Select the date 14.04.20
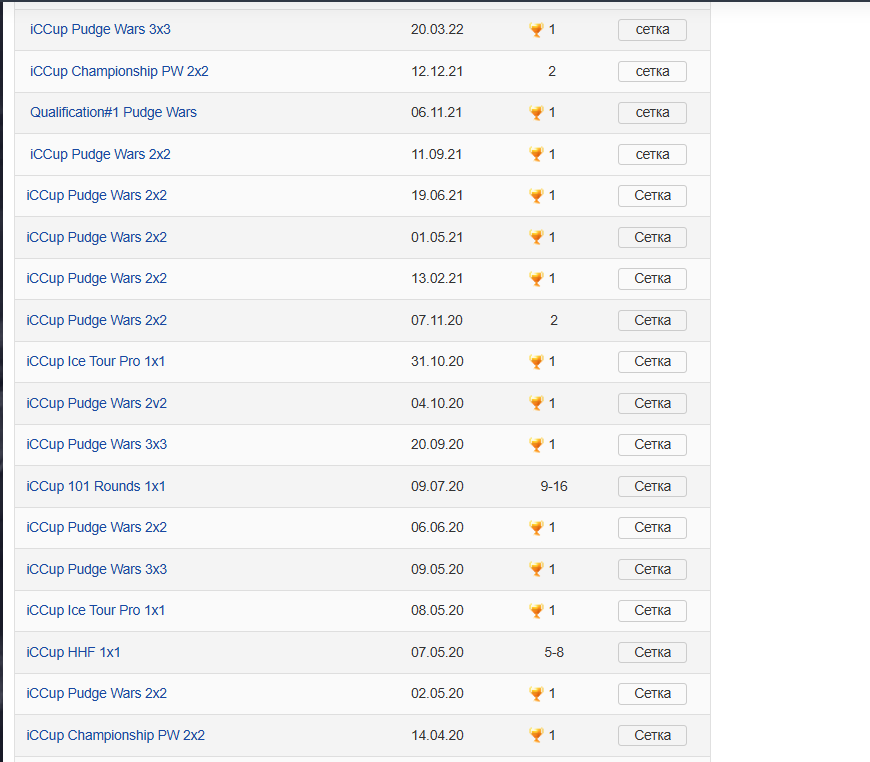 tap(437, 735)
